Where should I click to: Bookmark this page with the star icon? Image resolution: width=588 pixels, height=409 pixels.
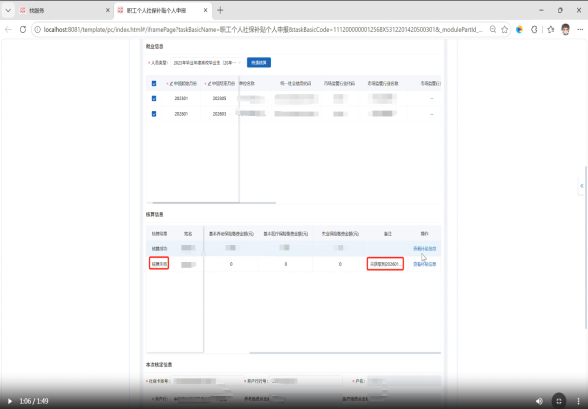point(504,29)
